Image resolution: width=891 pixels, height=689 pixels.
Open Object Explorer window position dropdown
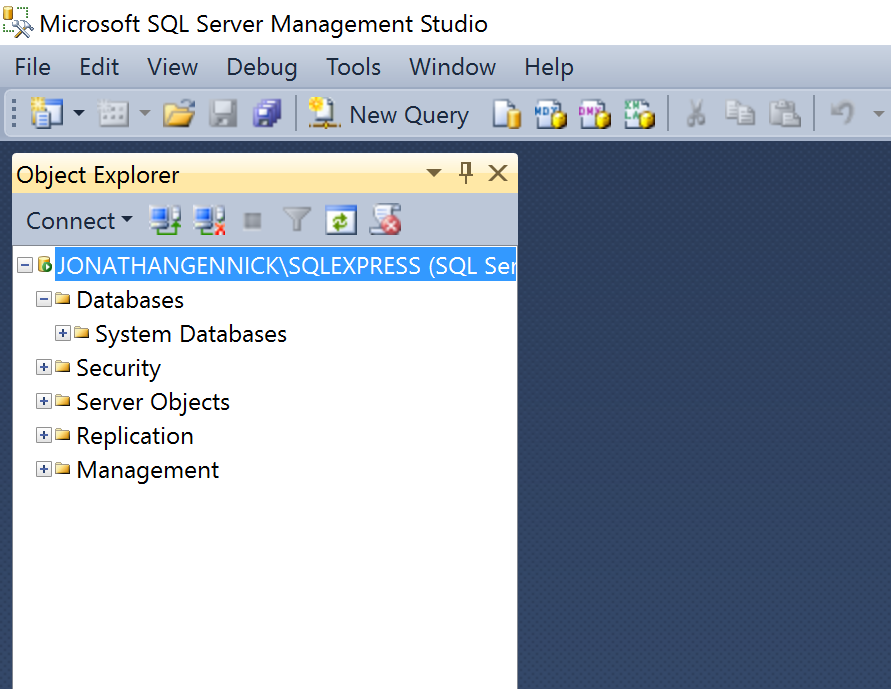click(x=434, y=173)
